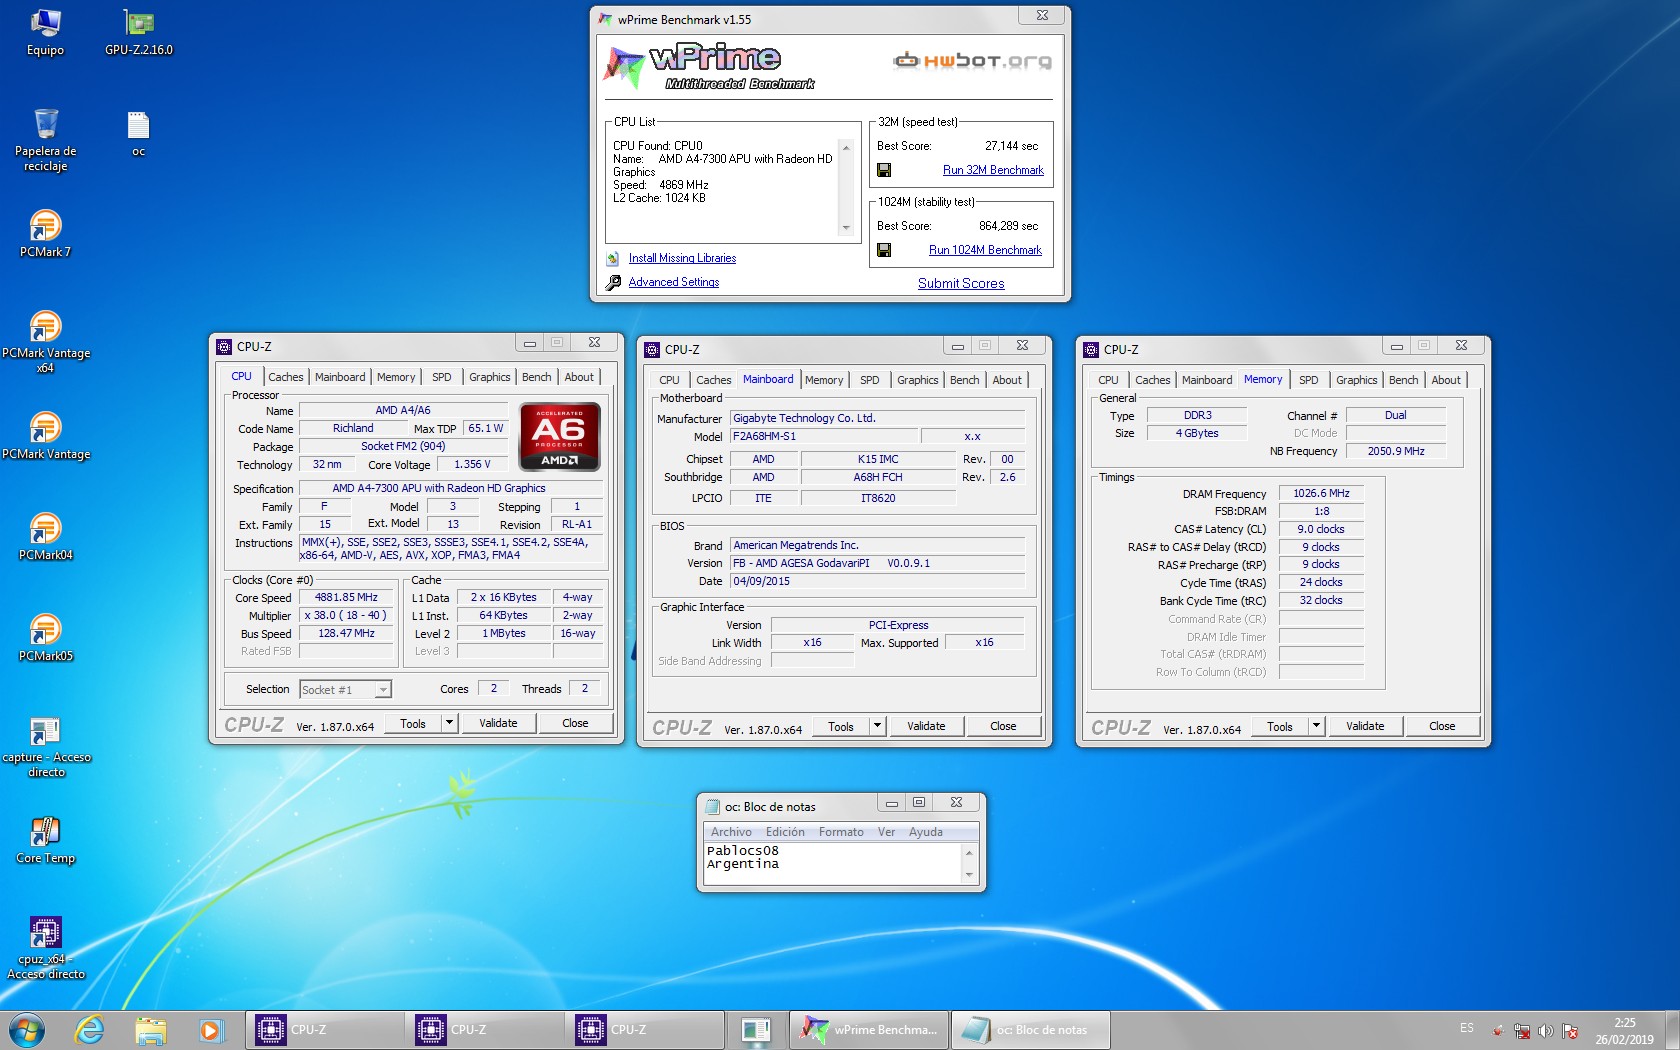This screenshot has height=1050, width=1680.
Task: Click the motherboard model F2A68HM-S1 field
Action: click(x=823, y=436)
